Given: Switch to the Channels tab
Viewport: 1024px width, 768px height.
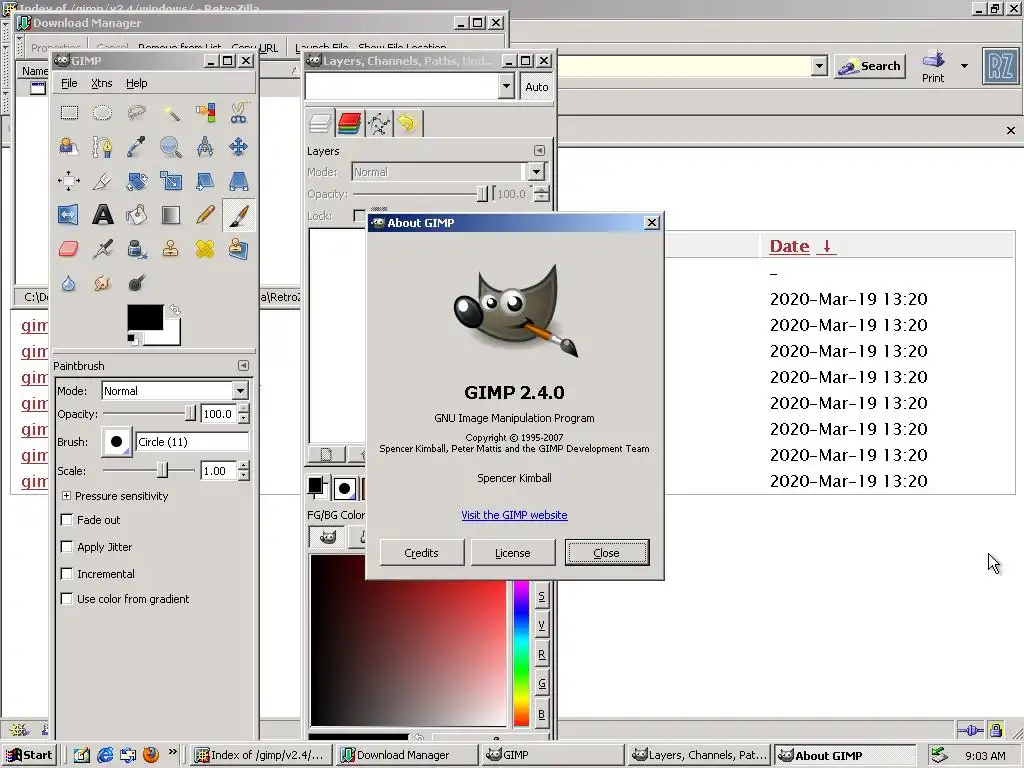Looking at the screenshot, I should 349,123.
